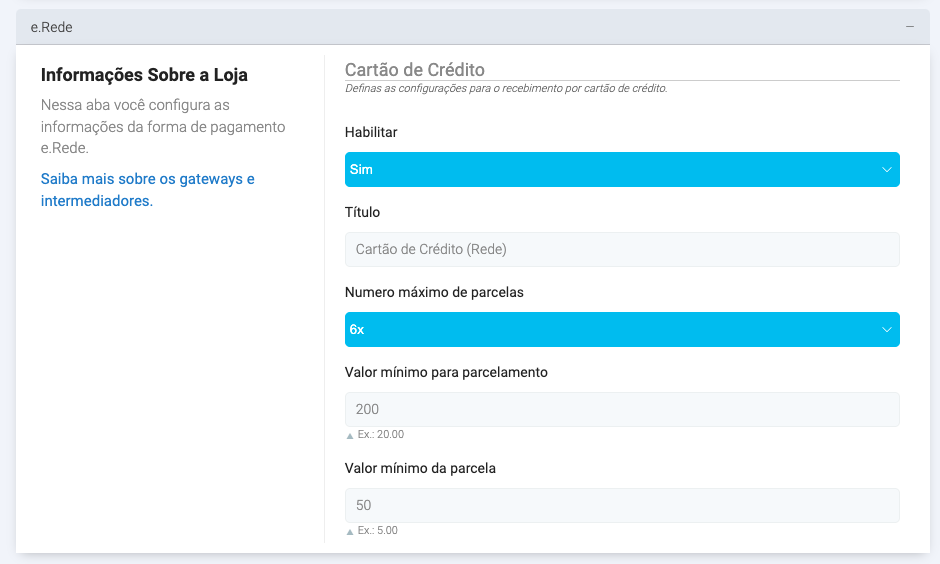Click the chevron arrow in the parcelas select

[x=886, y=330]
